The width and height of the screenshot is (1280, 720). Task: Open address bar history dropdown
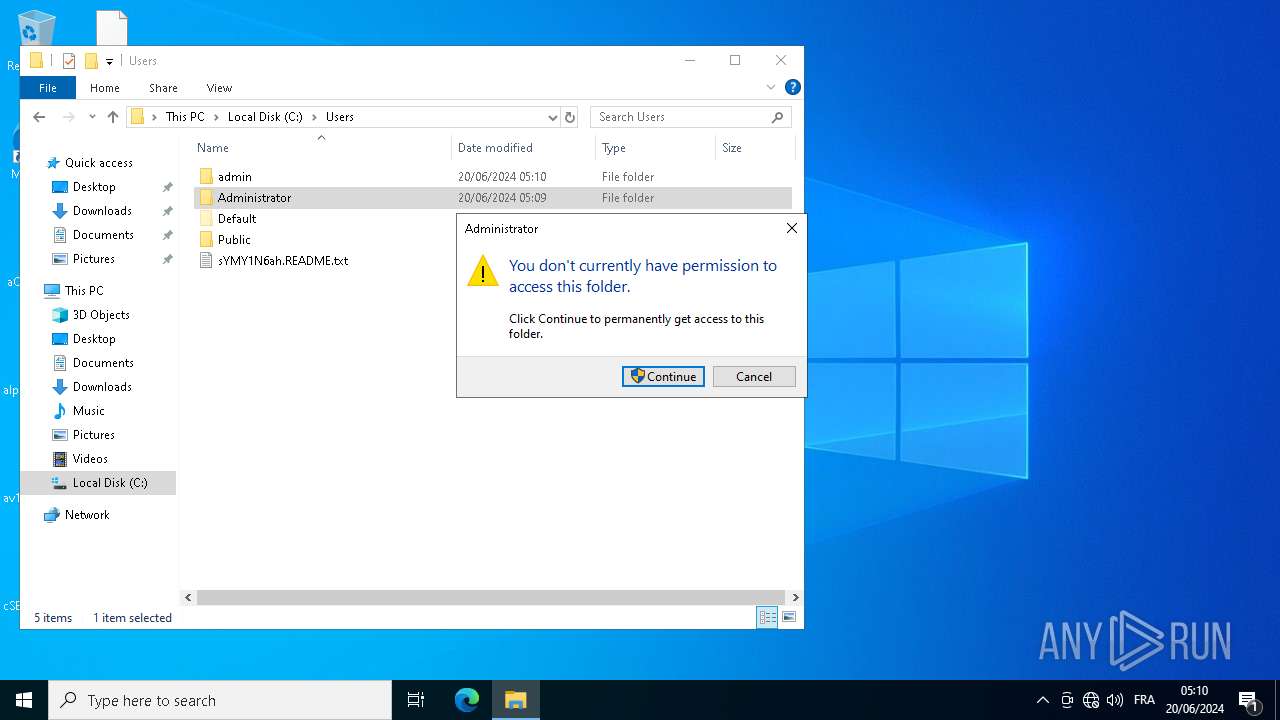tap(552, 117)
